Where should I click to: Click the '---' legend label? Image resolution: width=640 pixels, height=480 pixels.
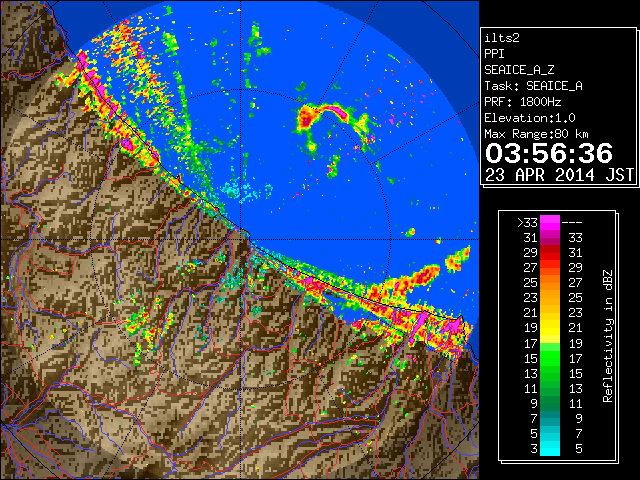[572, 223]
